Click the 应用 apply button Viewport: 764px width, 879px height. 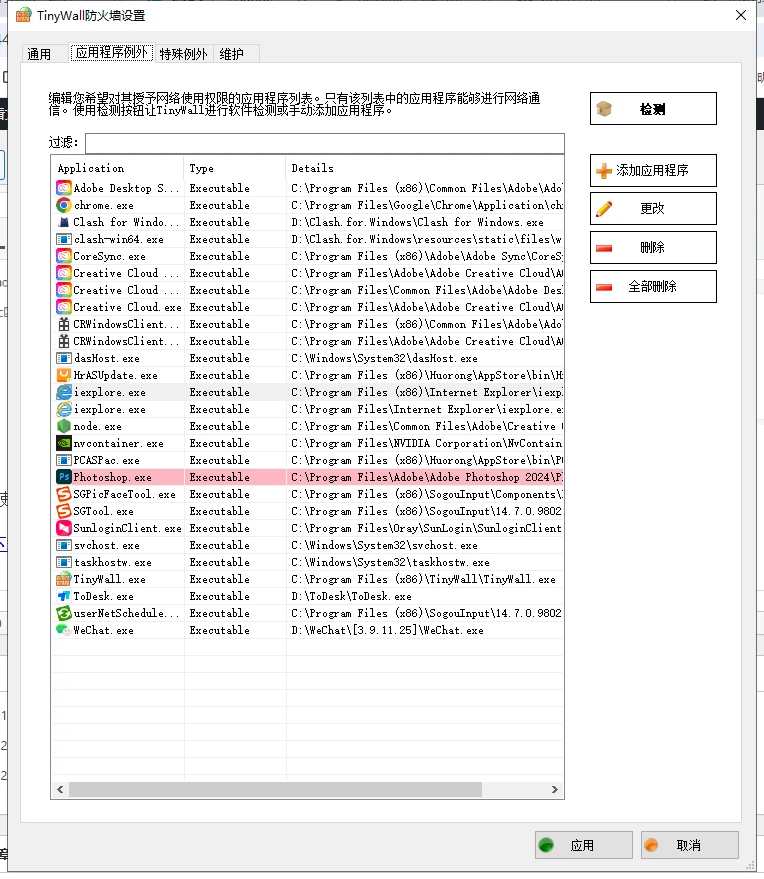coord(584,845)
